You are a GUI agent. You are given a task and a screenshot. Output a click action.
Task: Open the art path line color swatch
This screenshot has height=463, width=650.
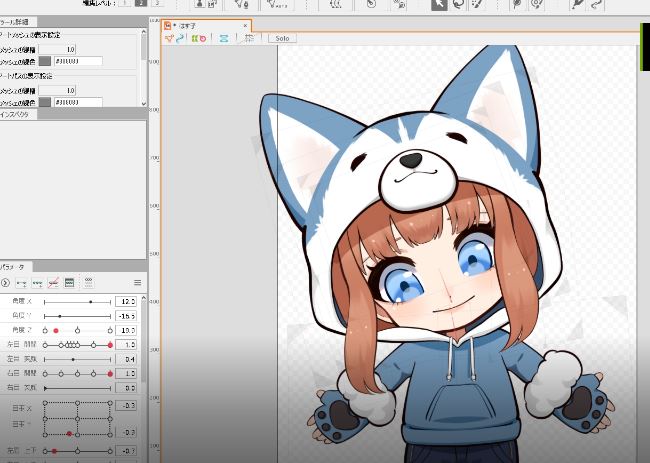45,102
